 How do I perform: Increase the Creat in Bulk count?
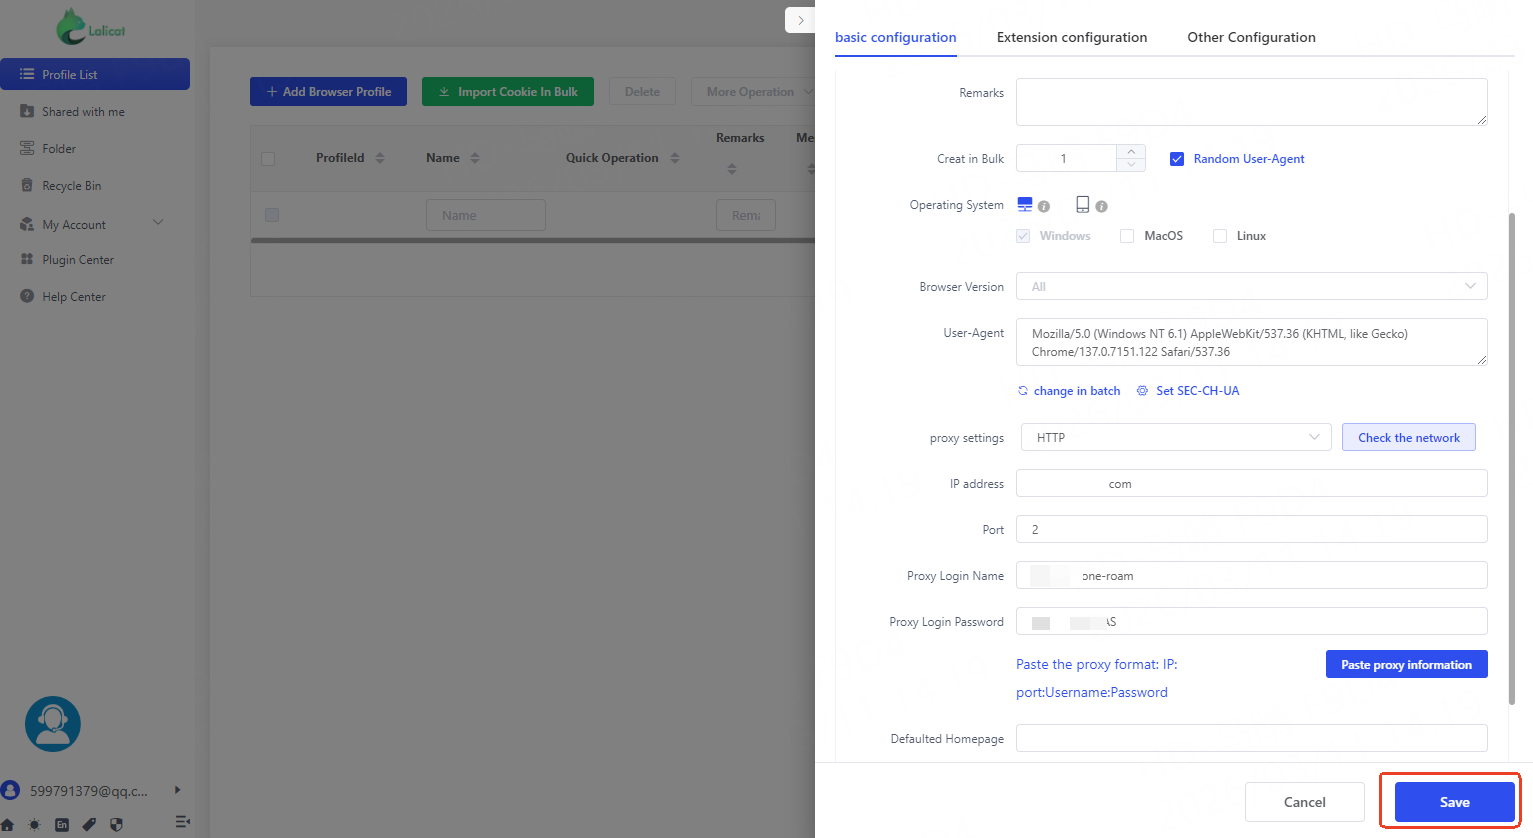tap(1130, 151)
